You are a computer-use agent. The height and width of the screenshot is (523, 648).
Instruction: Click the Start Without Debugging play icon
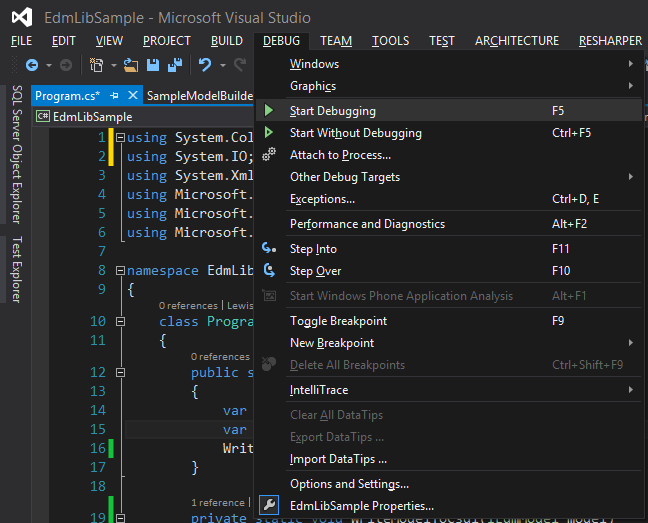click(x=269, y=132)
